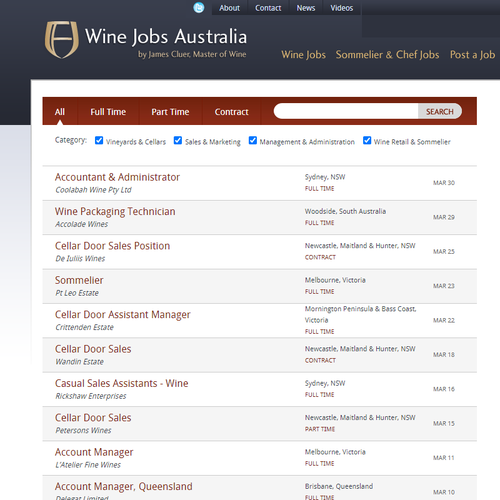The height and width of the screenshot is (500, 500).
Task: Open the Wine Packaging Technician job
Action: coord(115,212)
